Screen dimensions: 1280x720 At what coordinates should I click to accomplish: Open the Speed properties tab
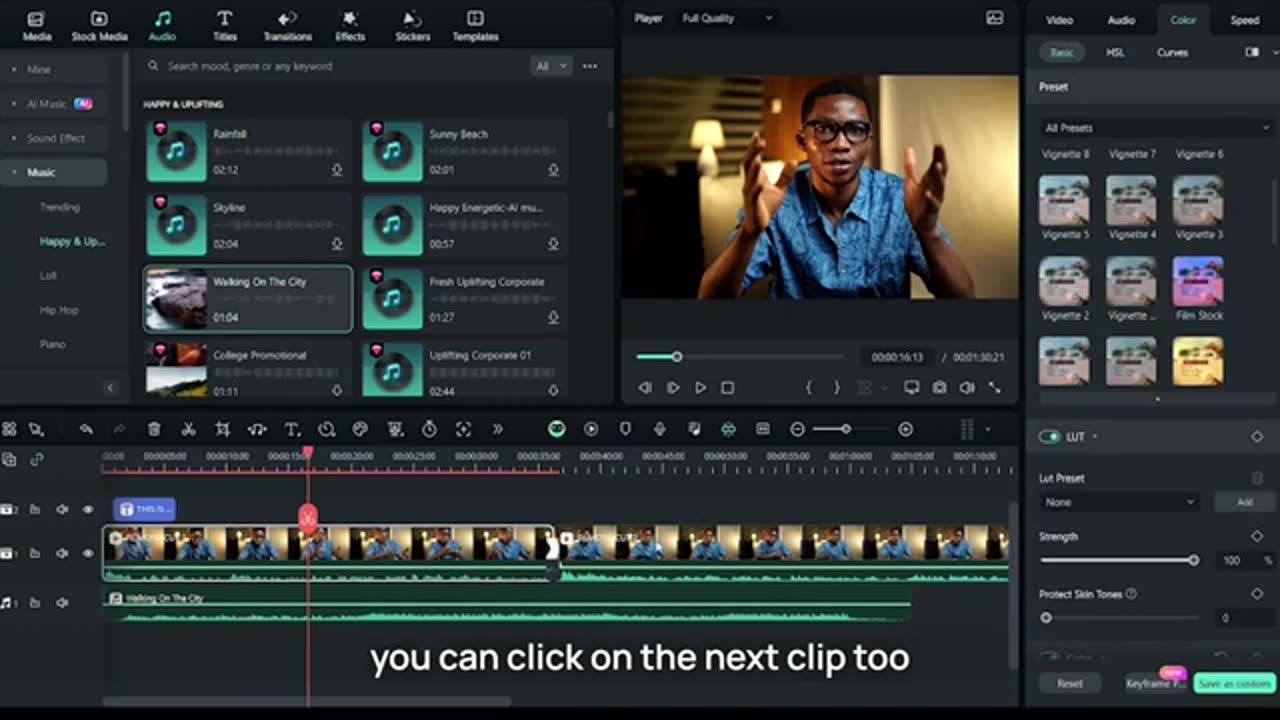(x=1244, y=20)
